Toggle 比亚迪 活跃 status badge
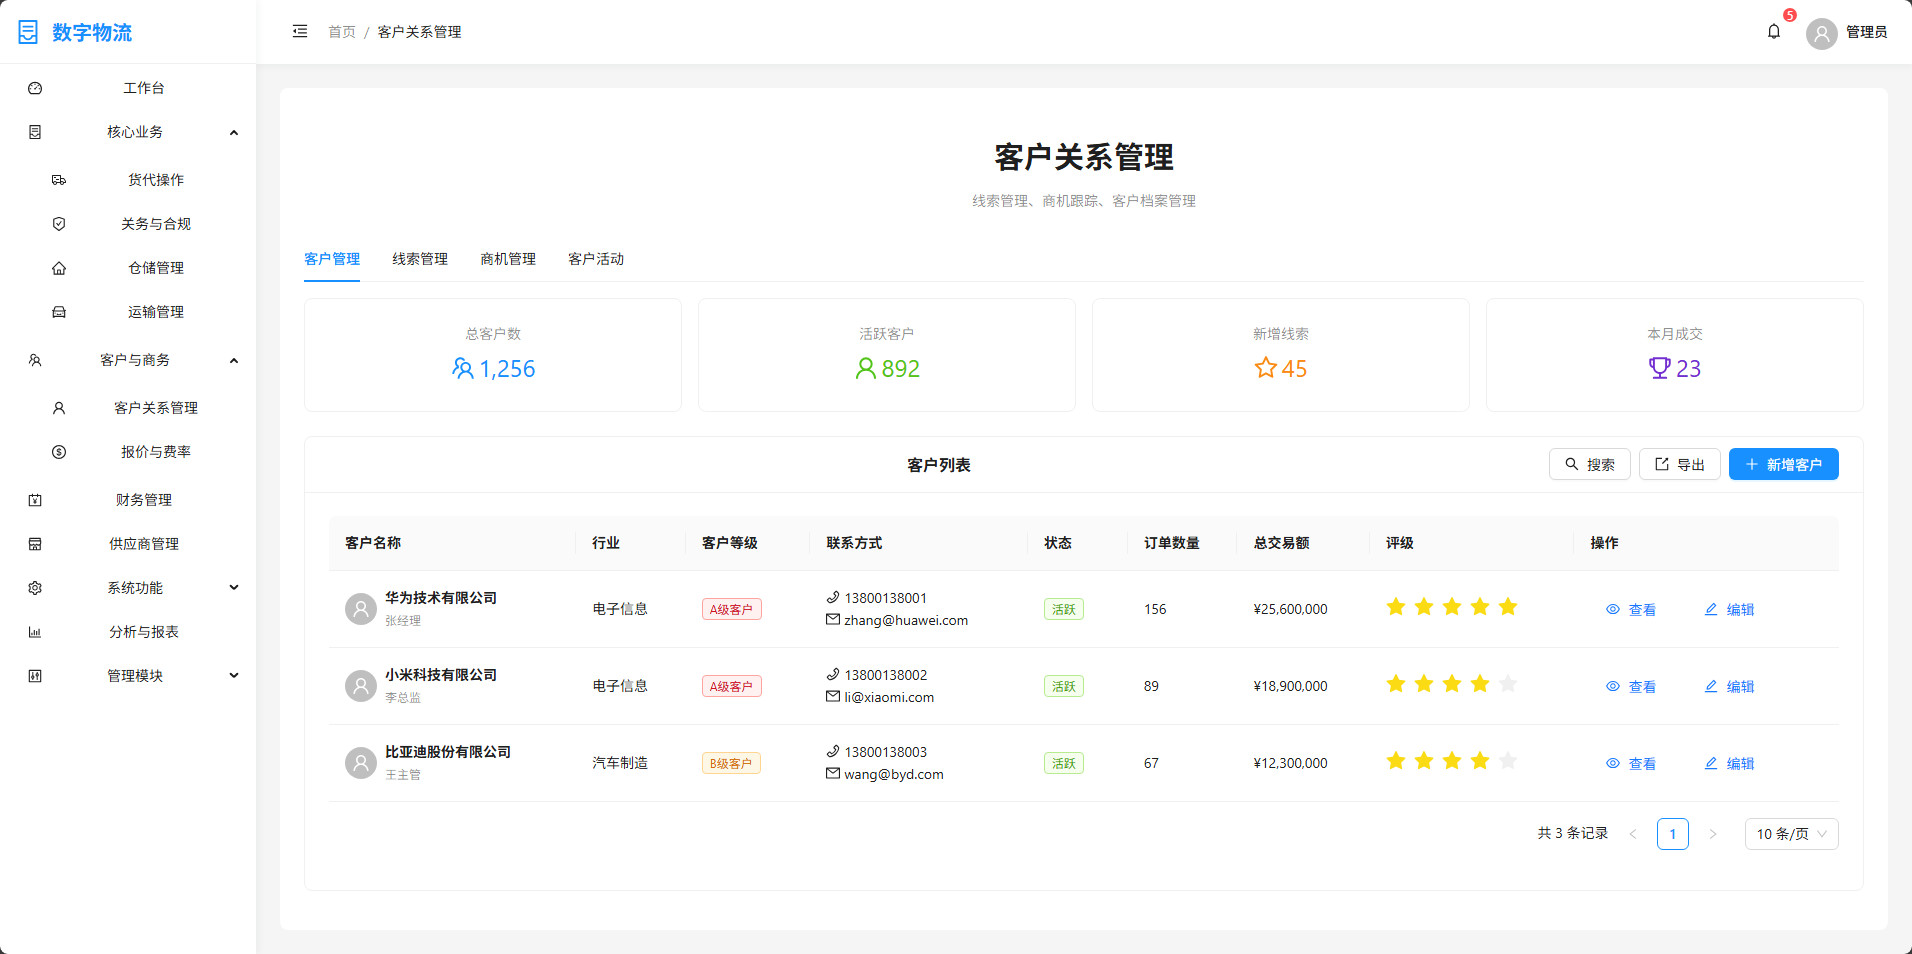 click(x=1063, y=762)
